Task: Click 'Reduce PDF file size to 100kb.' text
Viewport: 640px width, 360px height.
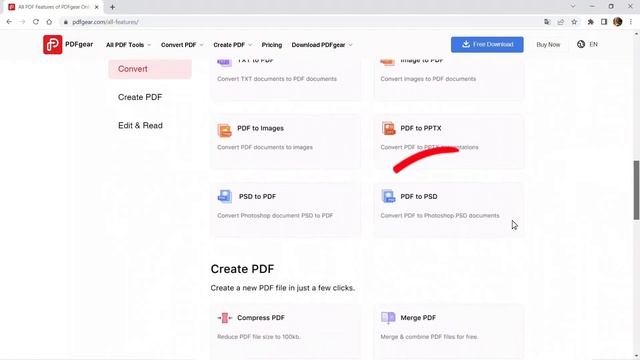Action: point(259,337)
